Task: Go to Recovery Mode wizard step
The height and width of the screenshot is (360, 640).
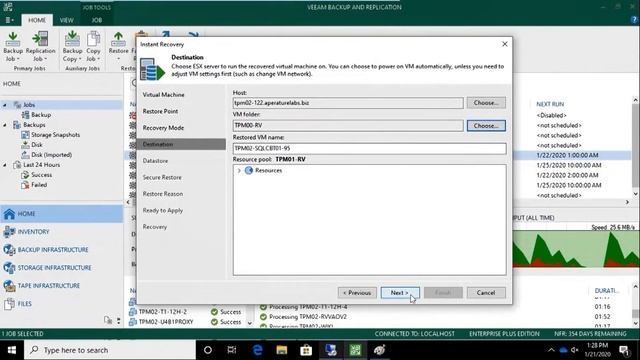Action: [x=163, y=128]
